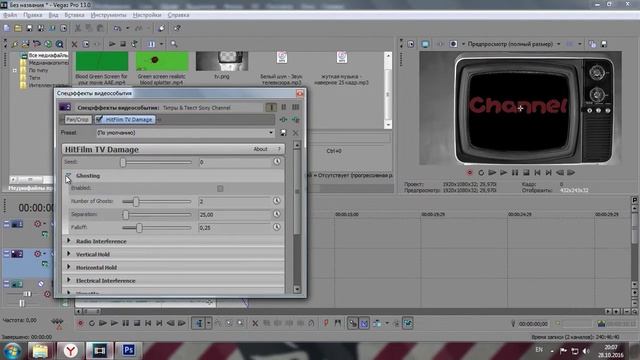Create a new project from main toolbar
This screenshot has width=640, height=360.
tap(7, 28)
